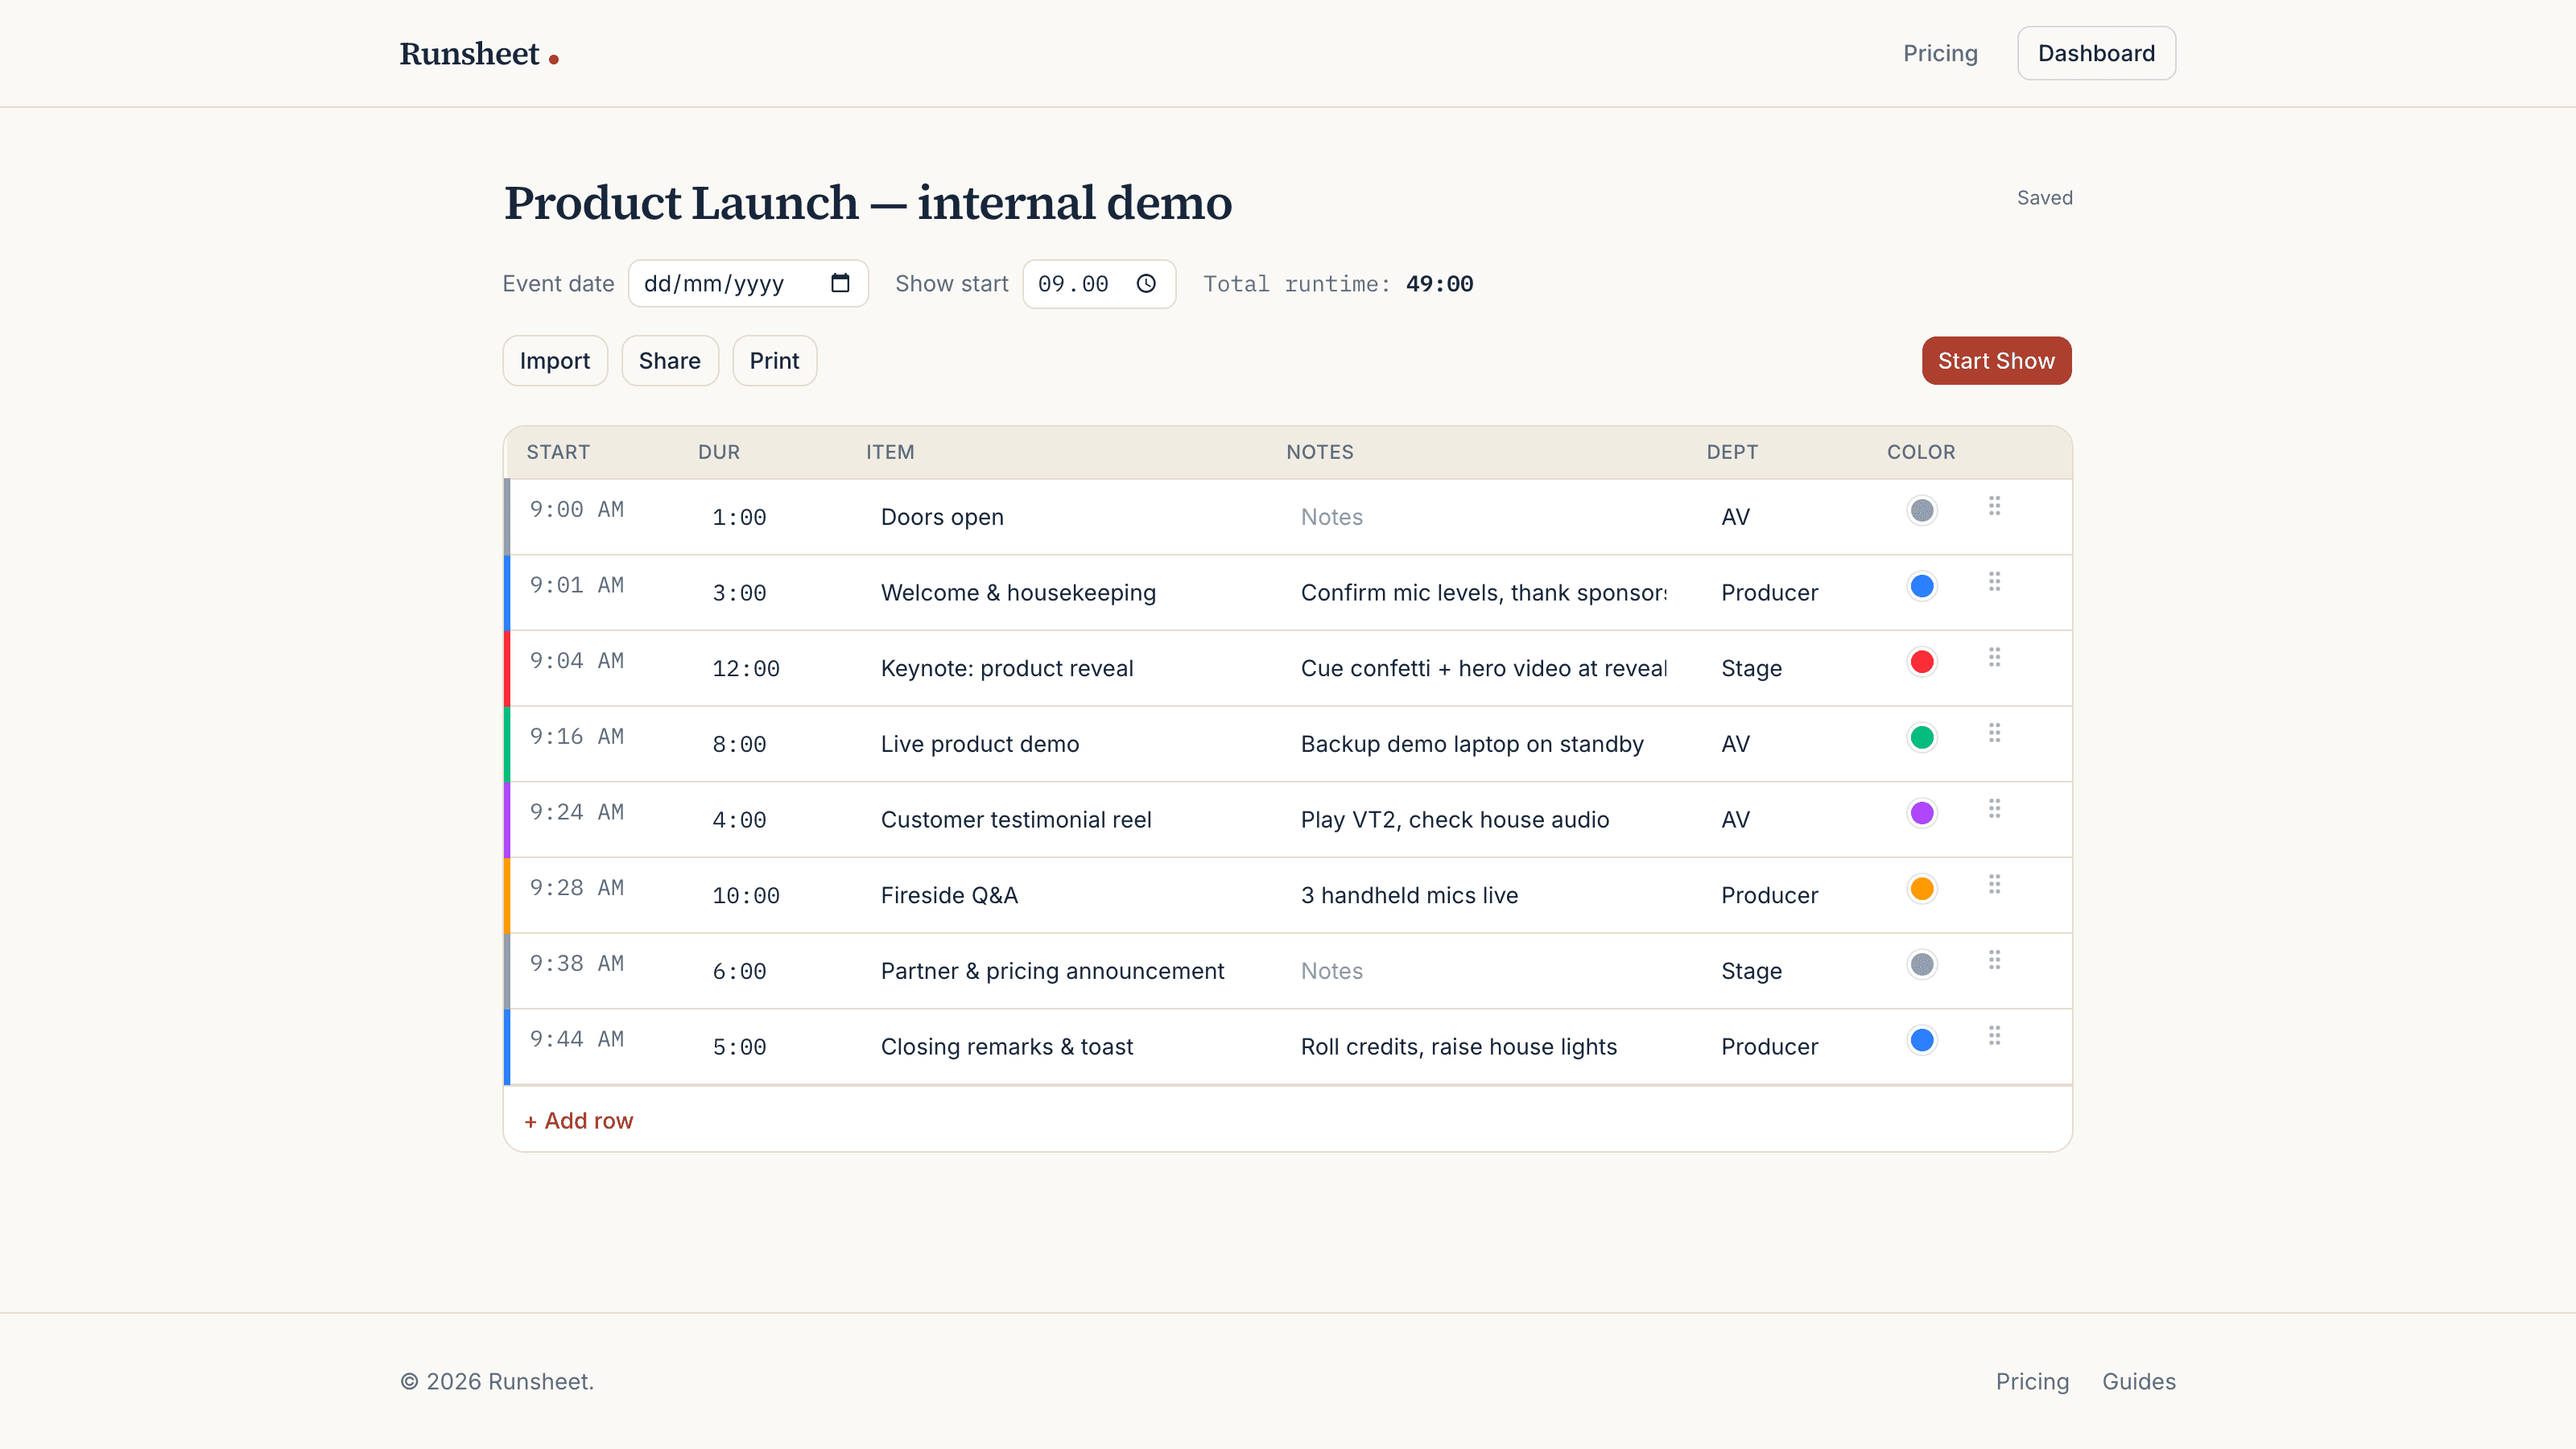Click + Add row
The image size is (2576, 1449).
[579, 1121]
